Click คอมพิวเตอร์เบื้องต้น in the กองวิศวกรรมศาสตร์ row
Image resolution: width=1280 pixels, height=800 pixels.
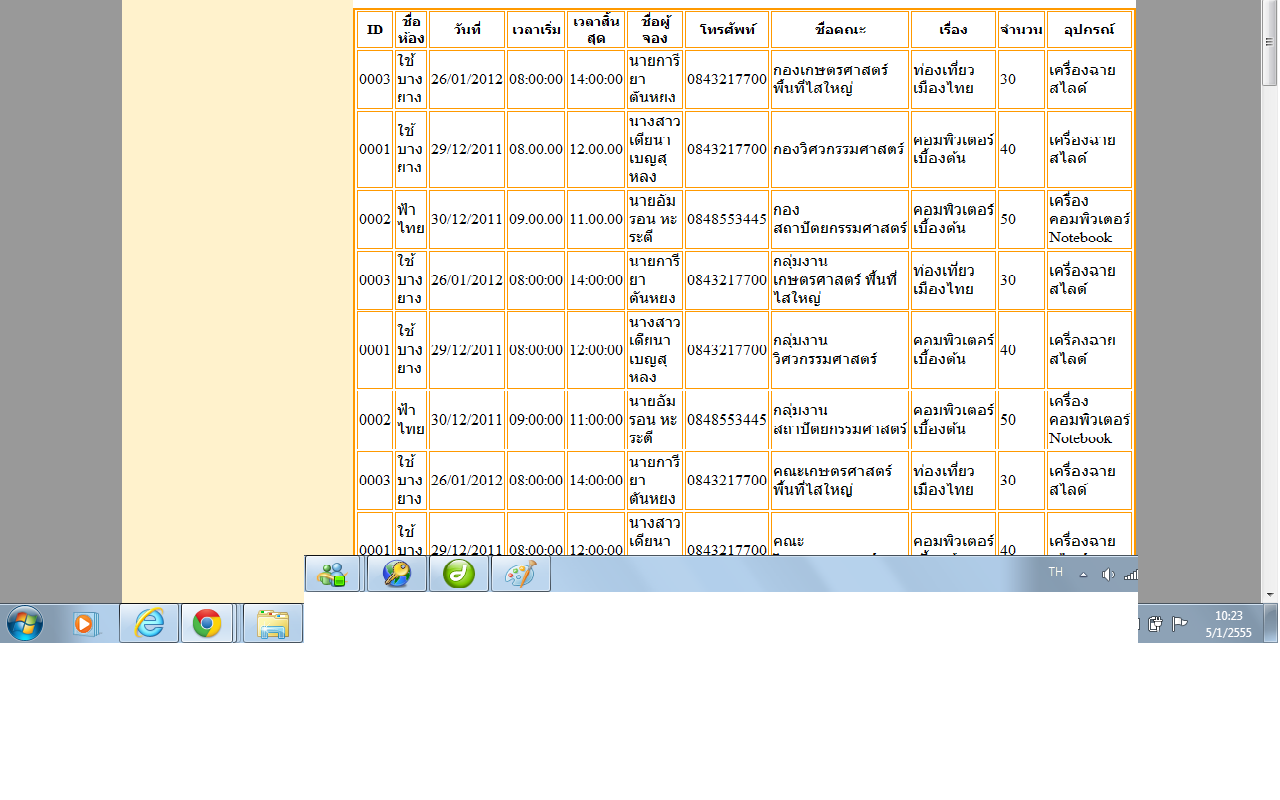tap(953, 149)
